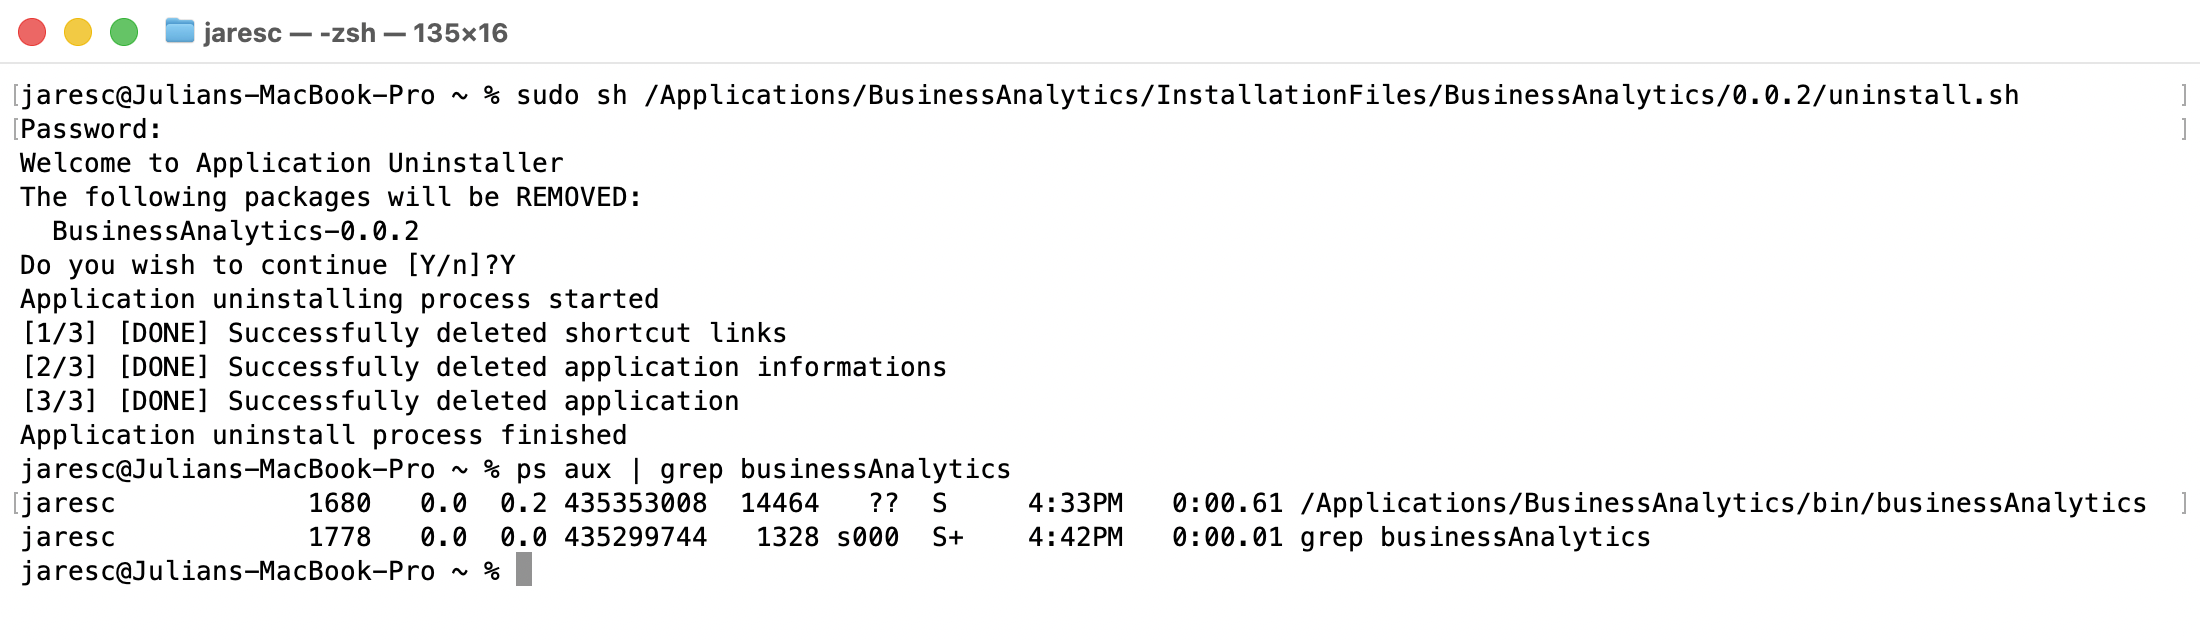Maximize the window with green button
Image resolution: width=2200 pixels, height=640 pixels.
[124, 32]
